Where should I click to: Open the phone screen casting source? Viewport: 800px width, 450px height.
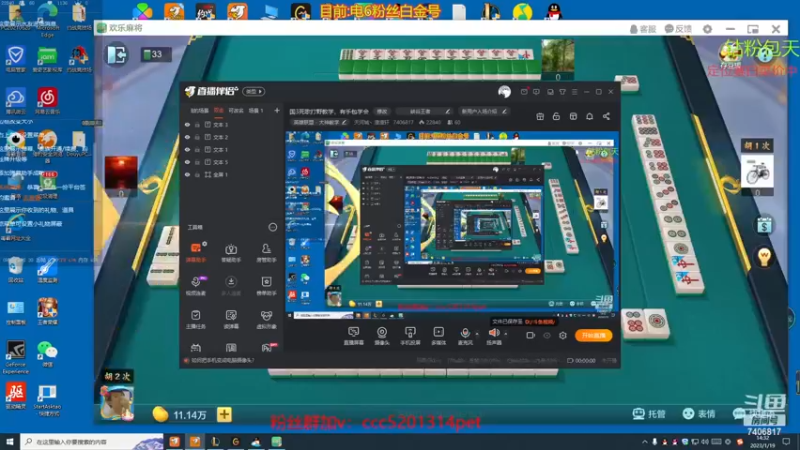[410, 335]
